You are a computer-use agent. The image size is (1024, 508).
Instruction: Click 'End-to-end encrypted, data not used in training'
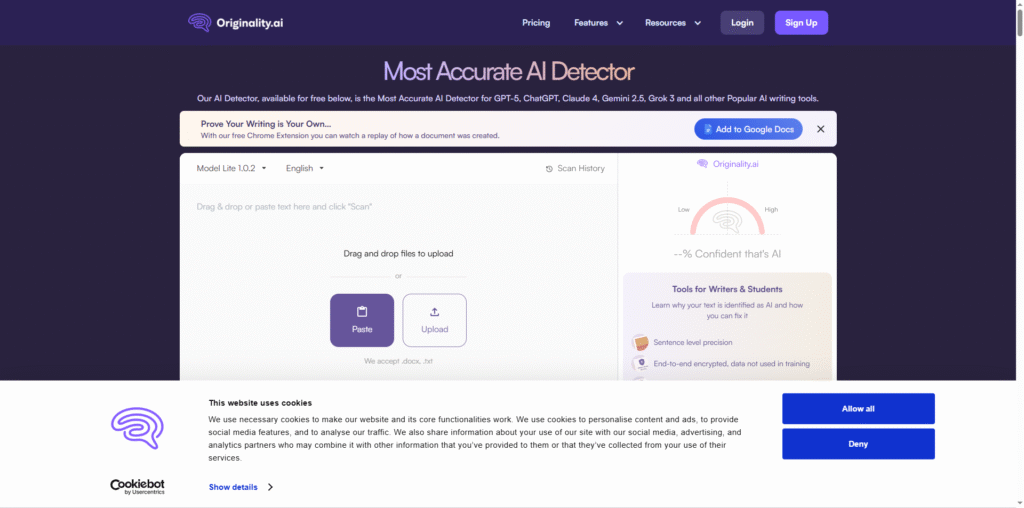731,363
